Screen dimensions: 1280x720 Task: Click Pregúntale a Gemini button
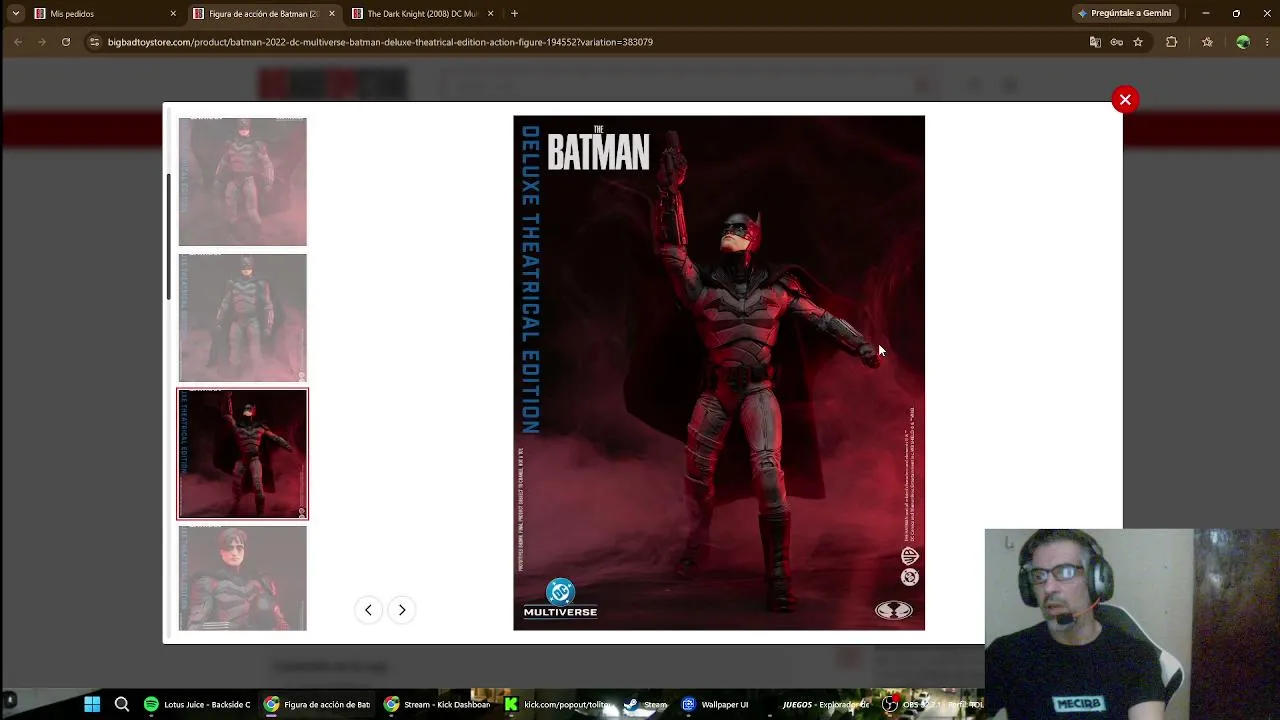click(x=1124, y=14)
